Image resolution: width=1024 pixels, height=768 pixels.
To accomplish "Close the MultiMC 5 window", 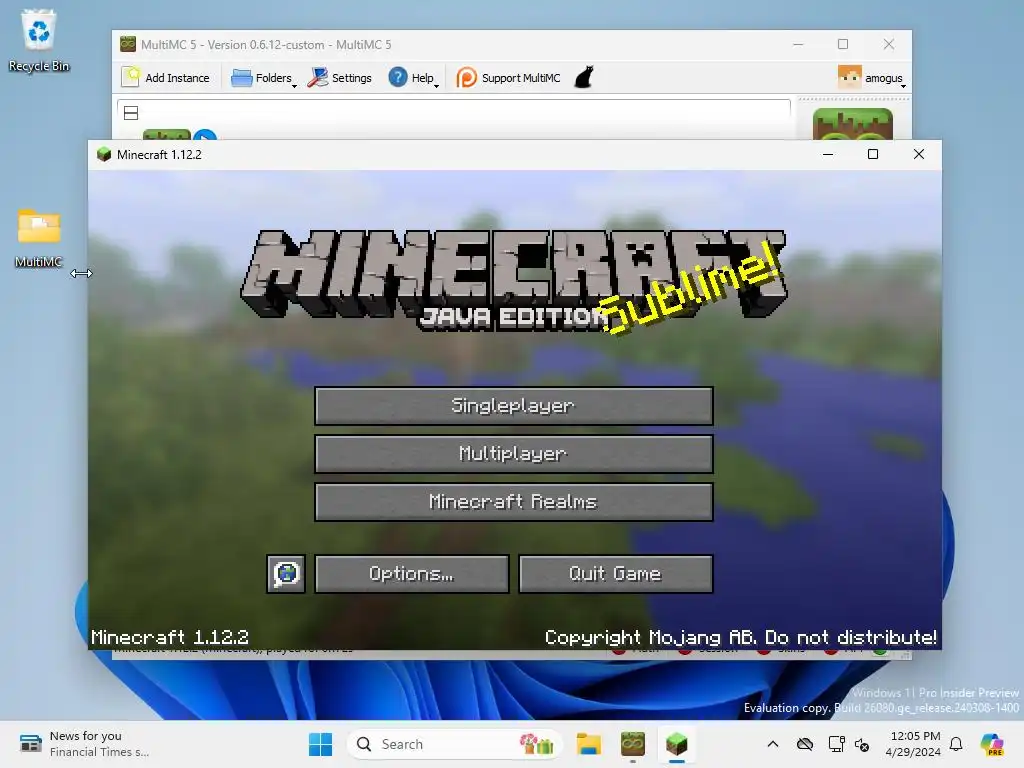I will (x=889, y=44).
